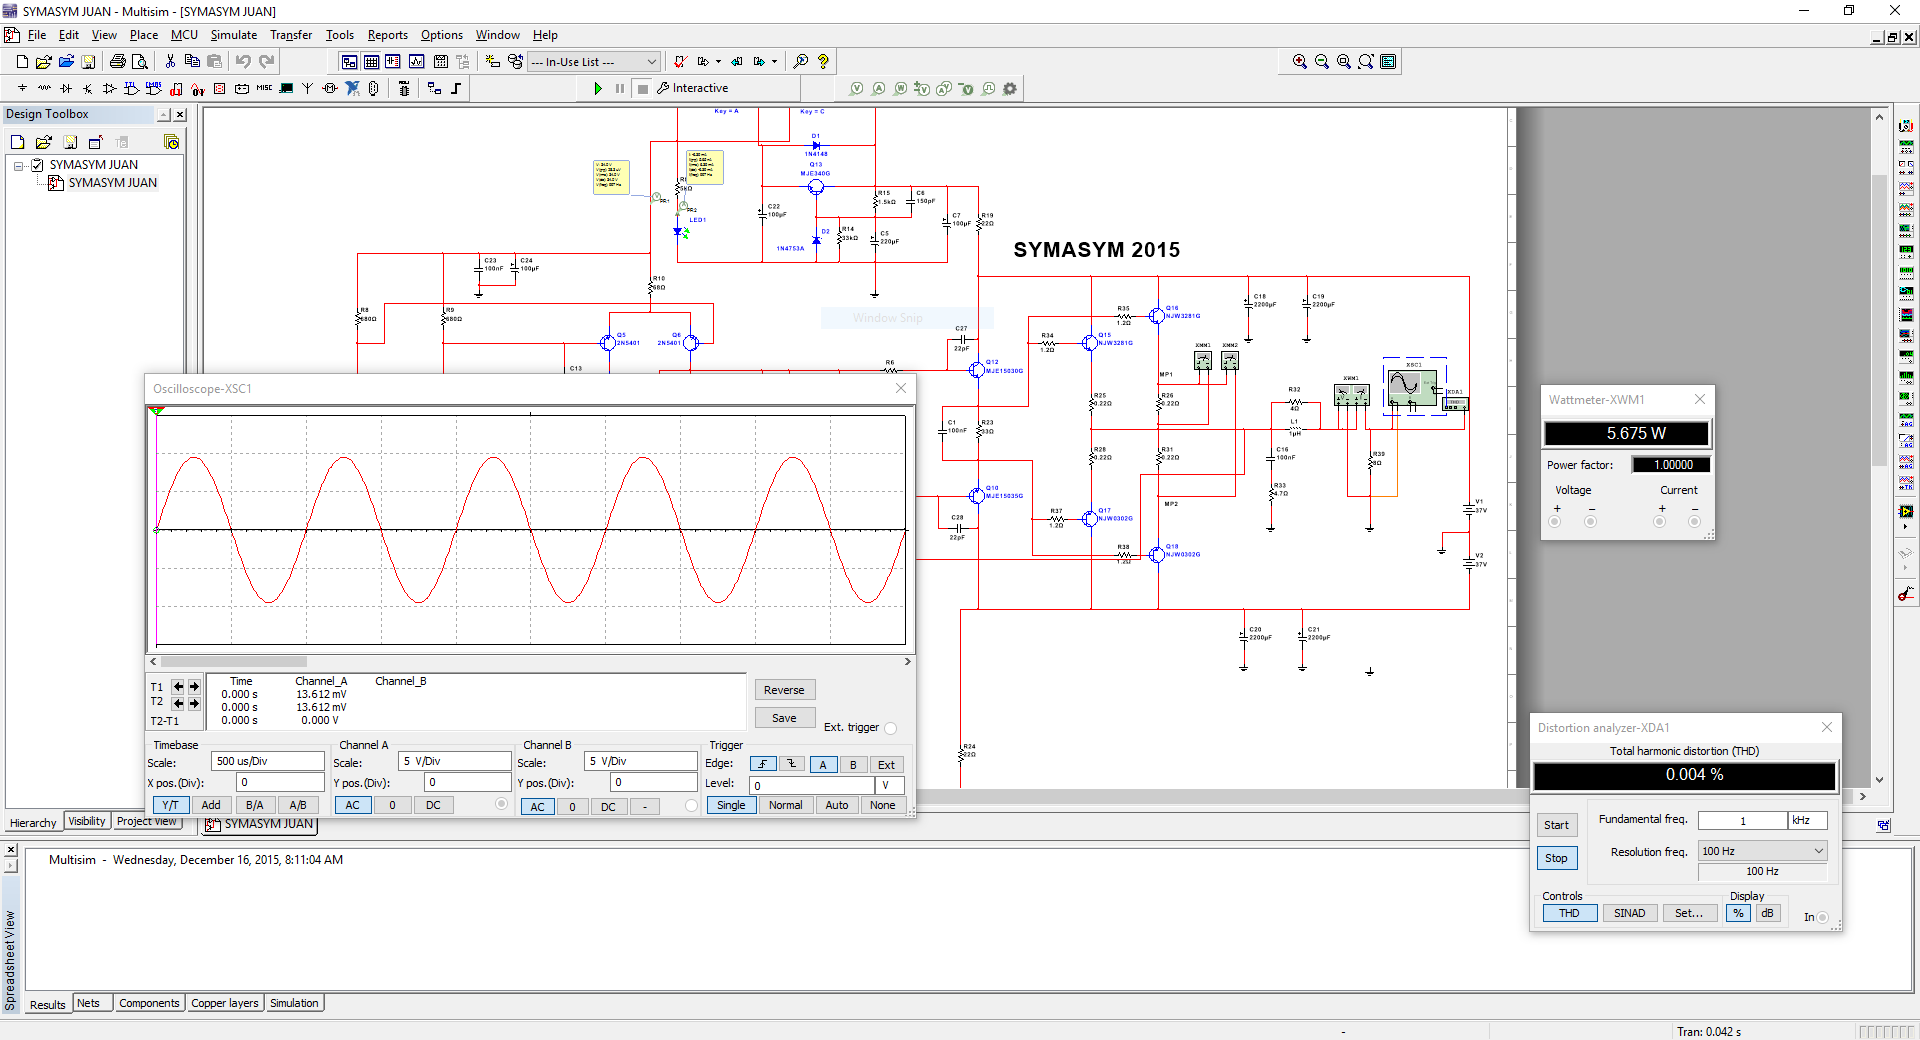Place a hierarchical block icon
The height and width of the screenshot is (1040, 1920).
434,88
